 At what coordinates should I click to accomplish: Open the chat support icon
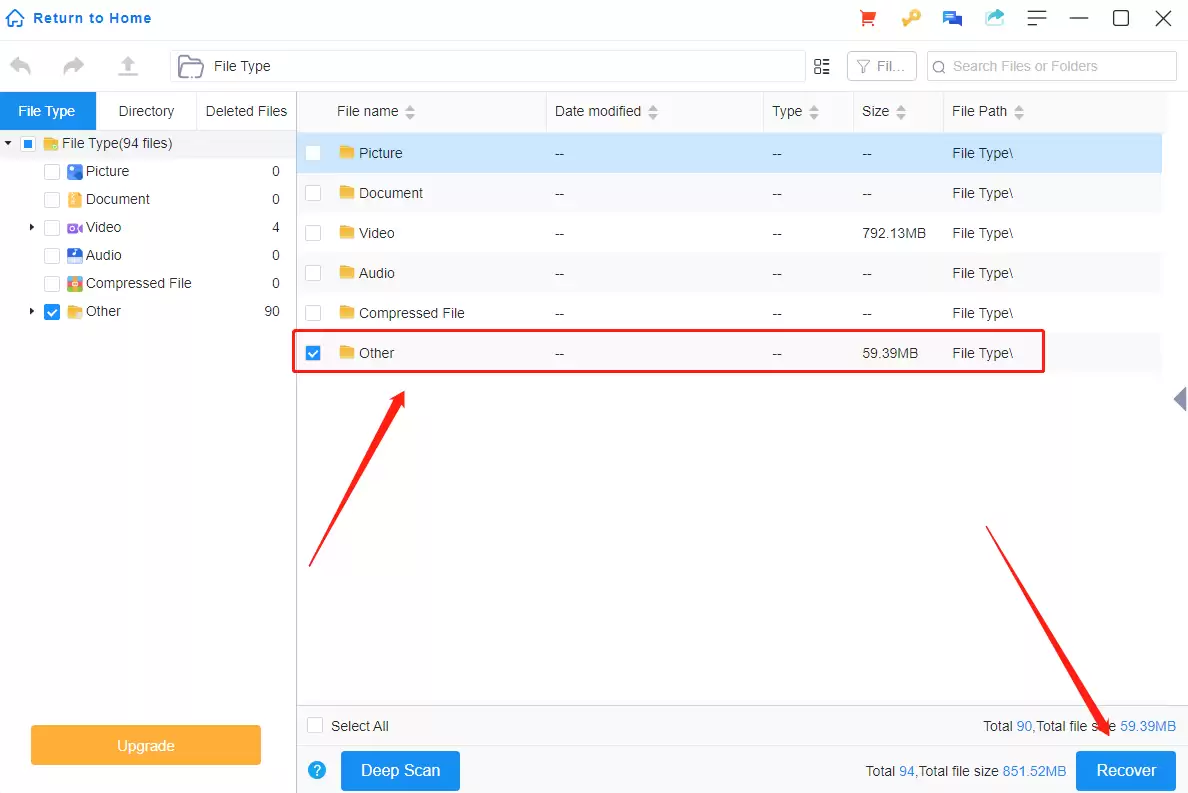[952, 18]
